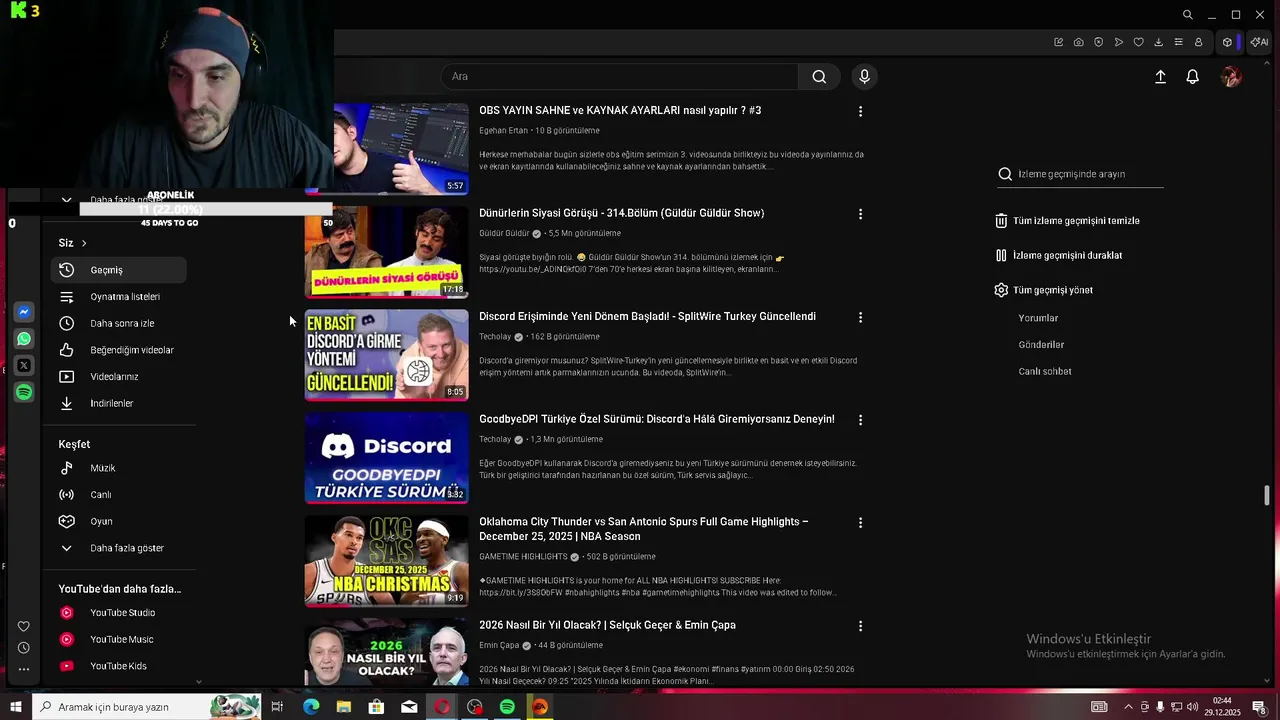
Task: Open sidebar history clock icon
Action: pyautogui.click(x=24, y=648)
